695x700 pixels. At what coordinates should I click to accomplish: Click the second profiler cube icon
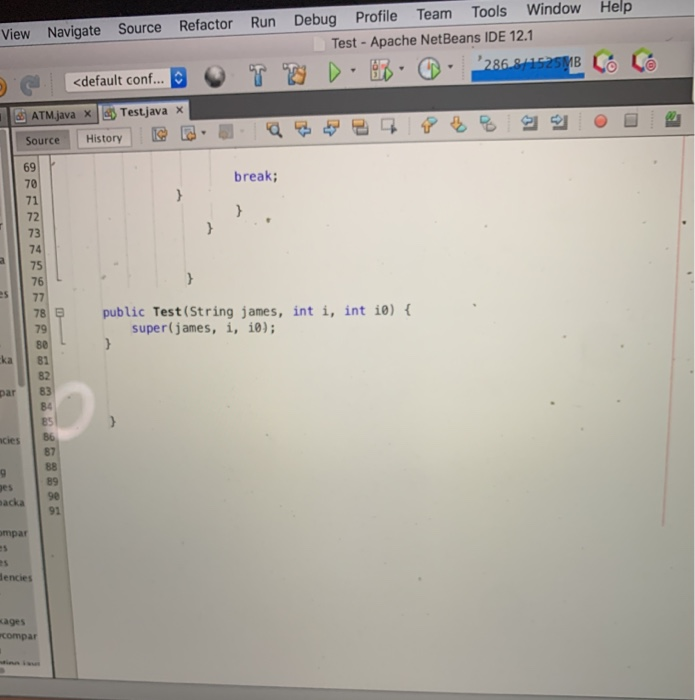[644, 61]
